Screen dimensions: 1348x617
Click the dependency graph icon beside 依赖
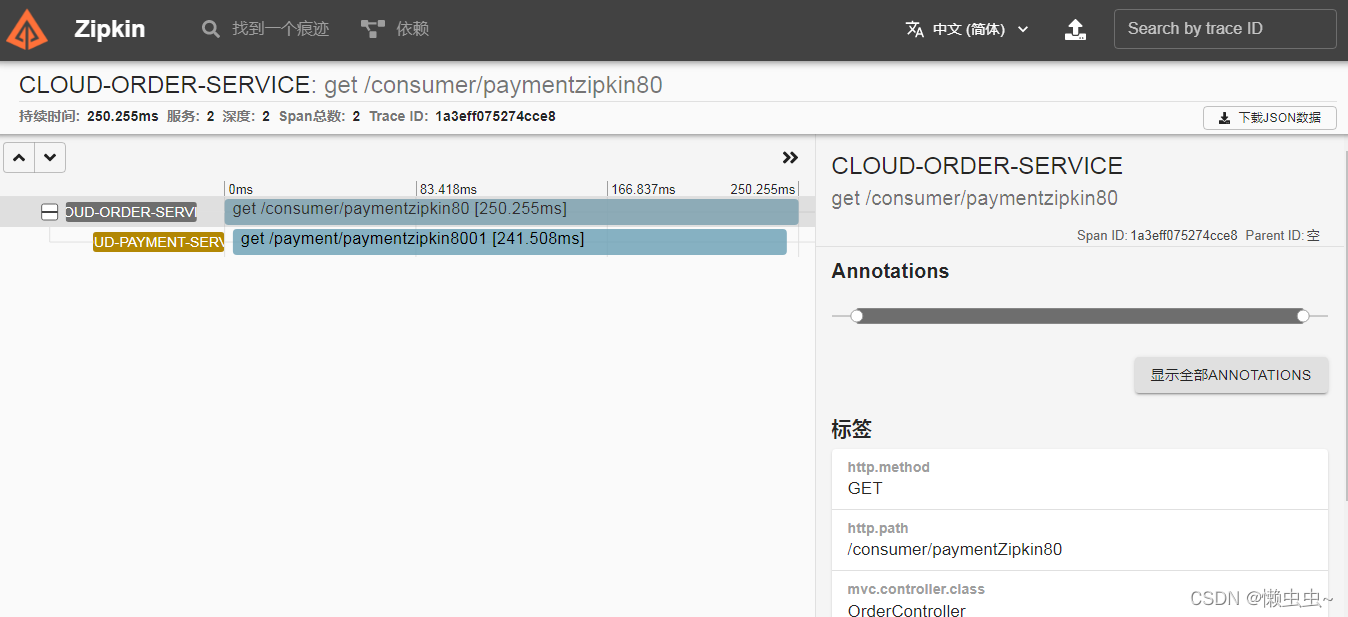373,29
